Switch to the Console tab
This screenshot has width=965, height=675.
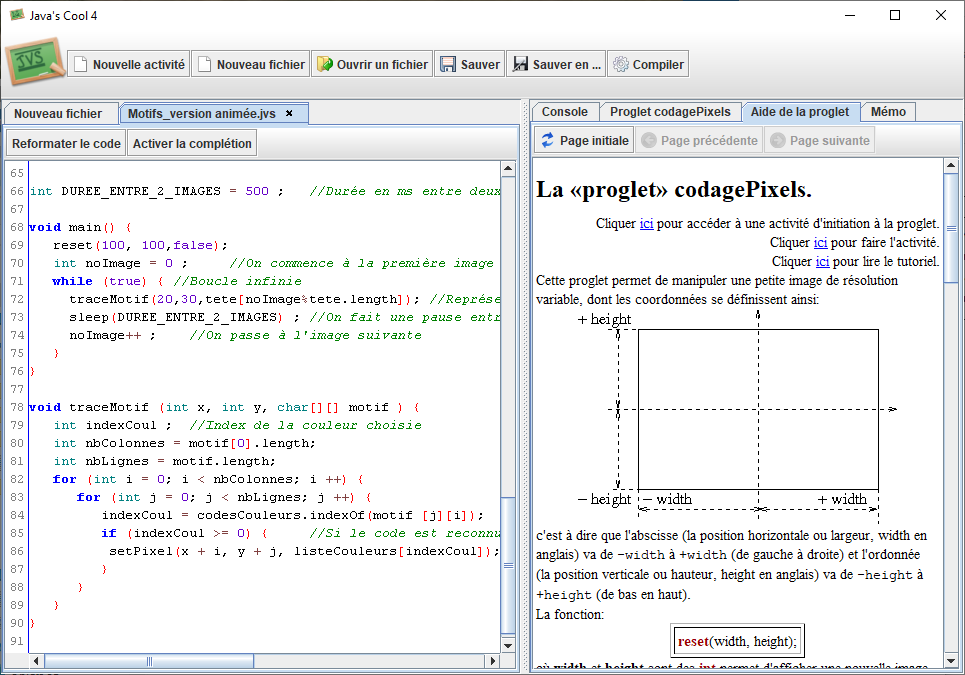(x=564, y=112)
